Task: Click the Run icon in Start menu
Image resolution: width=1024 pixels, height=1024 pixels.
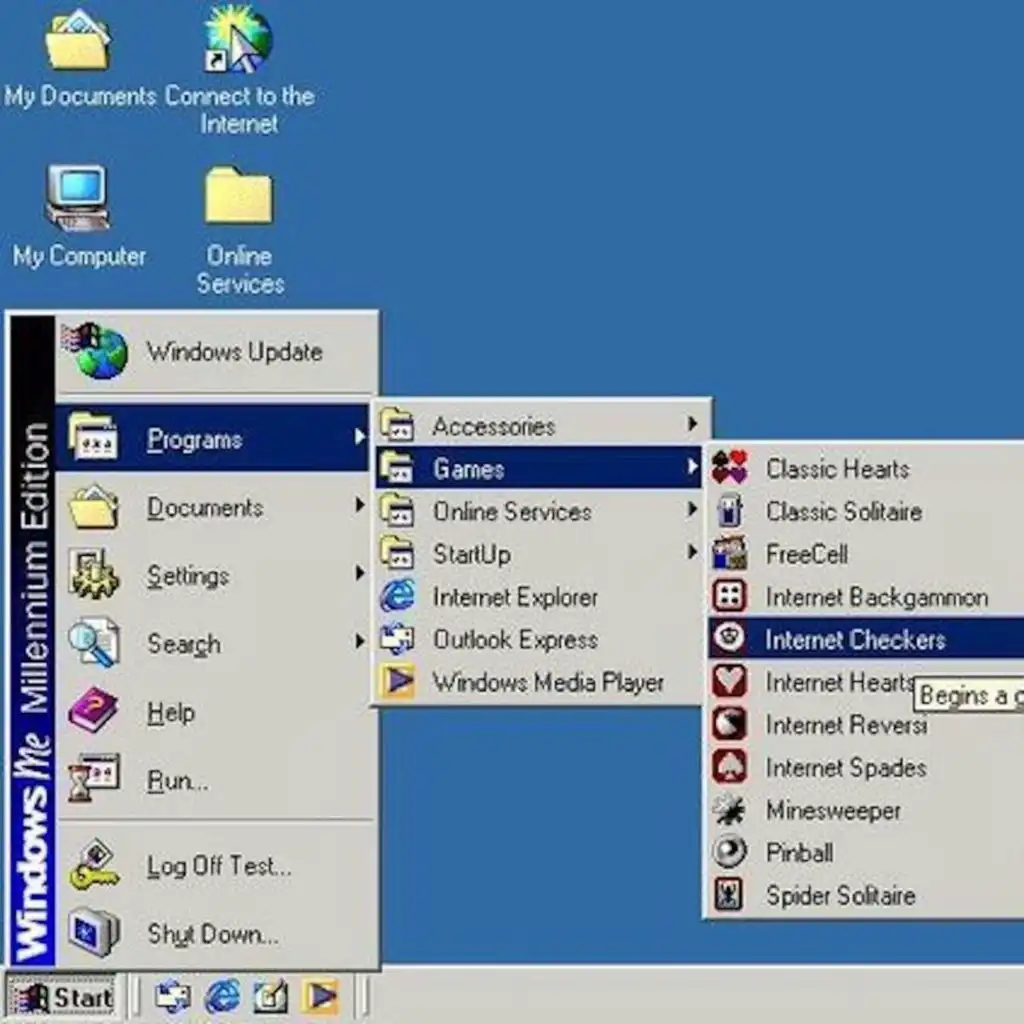Action: click(x=94, y=778)
